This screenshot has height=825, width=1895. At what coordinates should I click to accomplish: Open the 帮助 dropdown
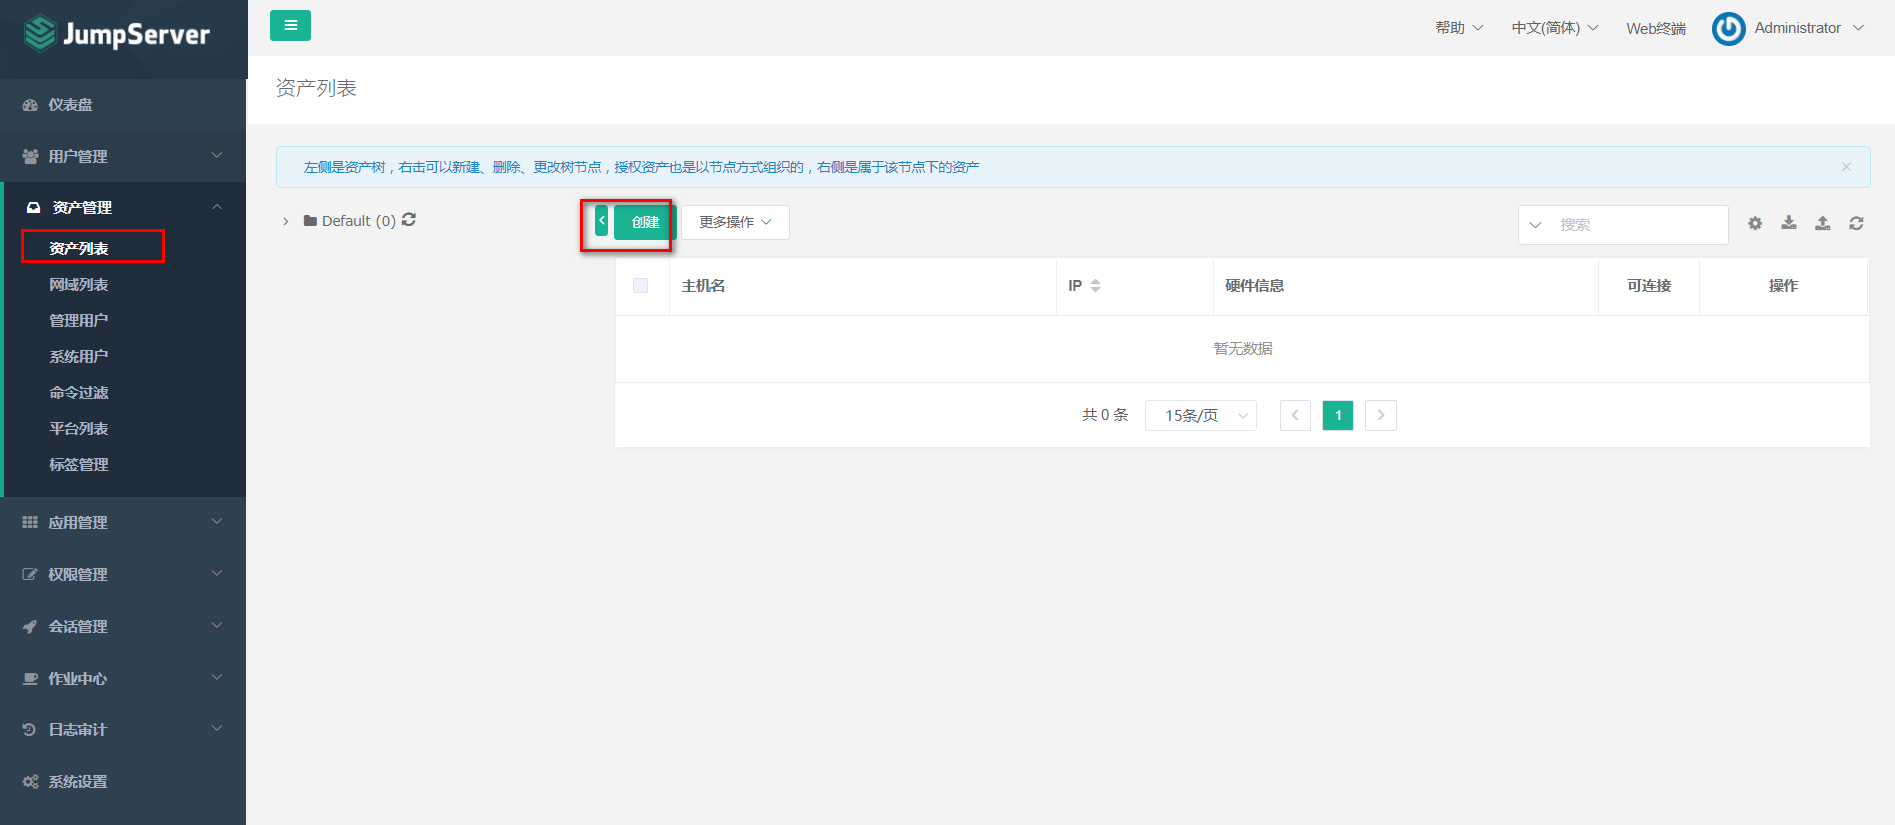click(1459, 28)
